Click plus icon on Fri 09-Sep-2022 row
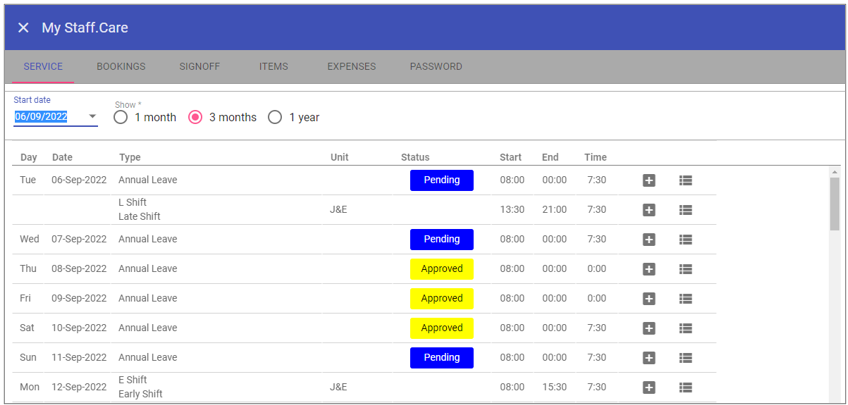Image resolution: width=848 pixels, height=405 pixels. point(649,298)
